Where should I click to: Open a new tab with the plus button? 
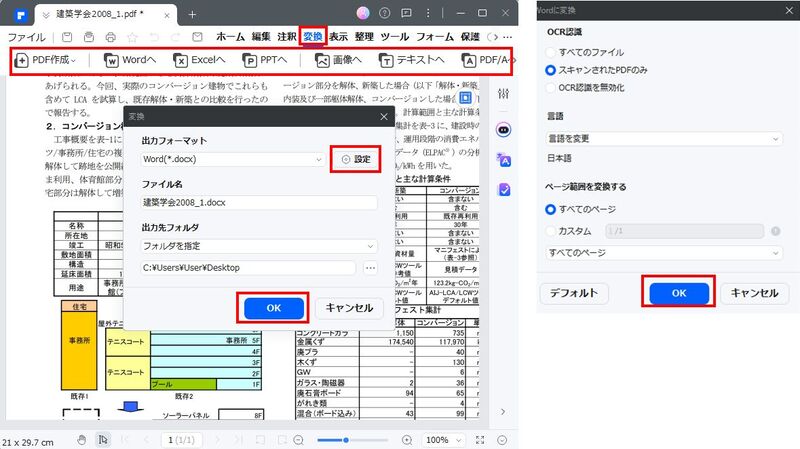tap(192, 15)
